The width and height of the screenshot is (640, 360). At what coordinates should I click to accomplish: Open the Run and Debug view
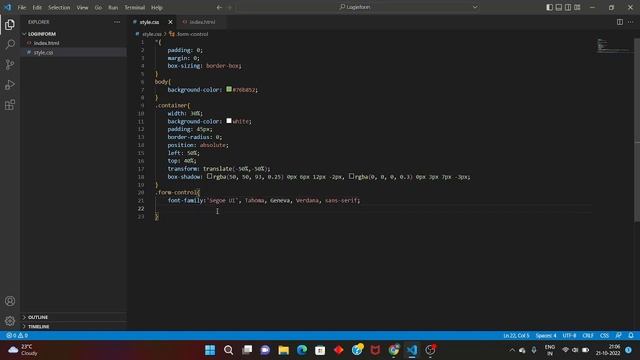tap(10, 84)
